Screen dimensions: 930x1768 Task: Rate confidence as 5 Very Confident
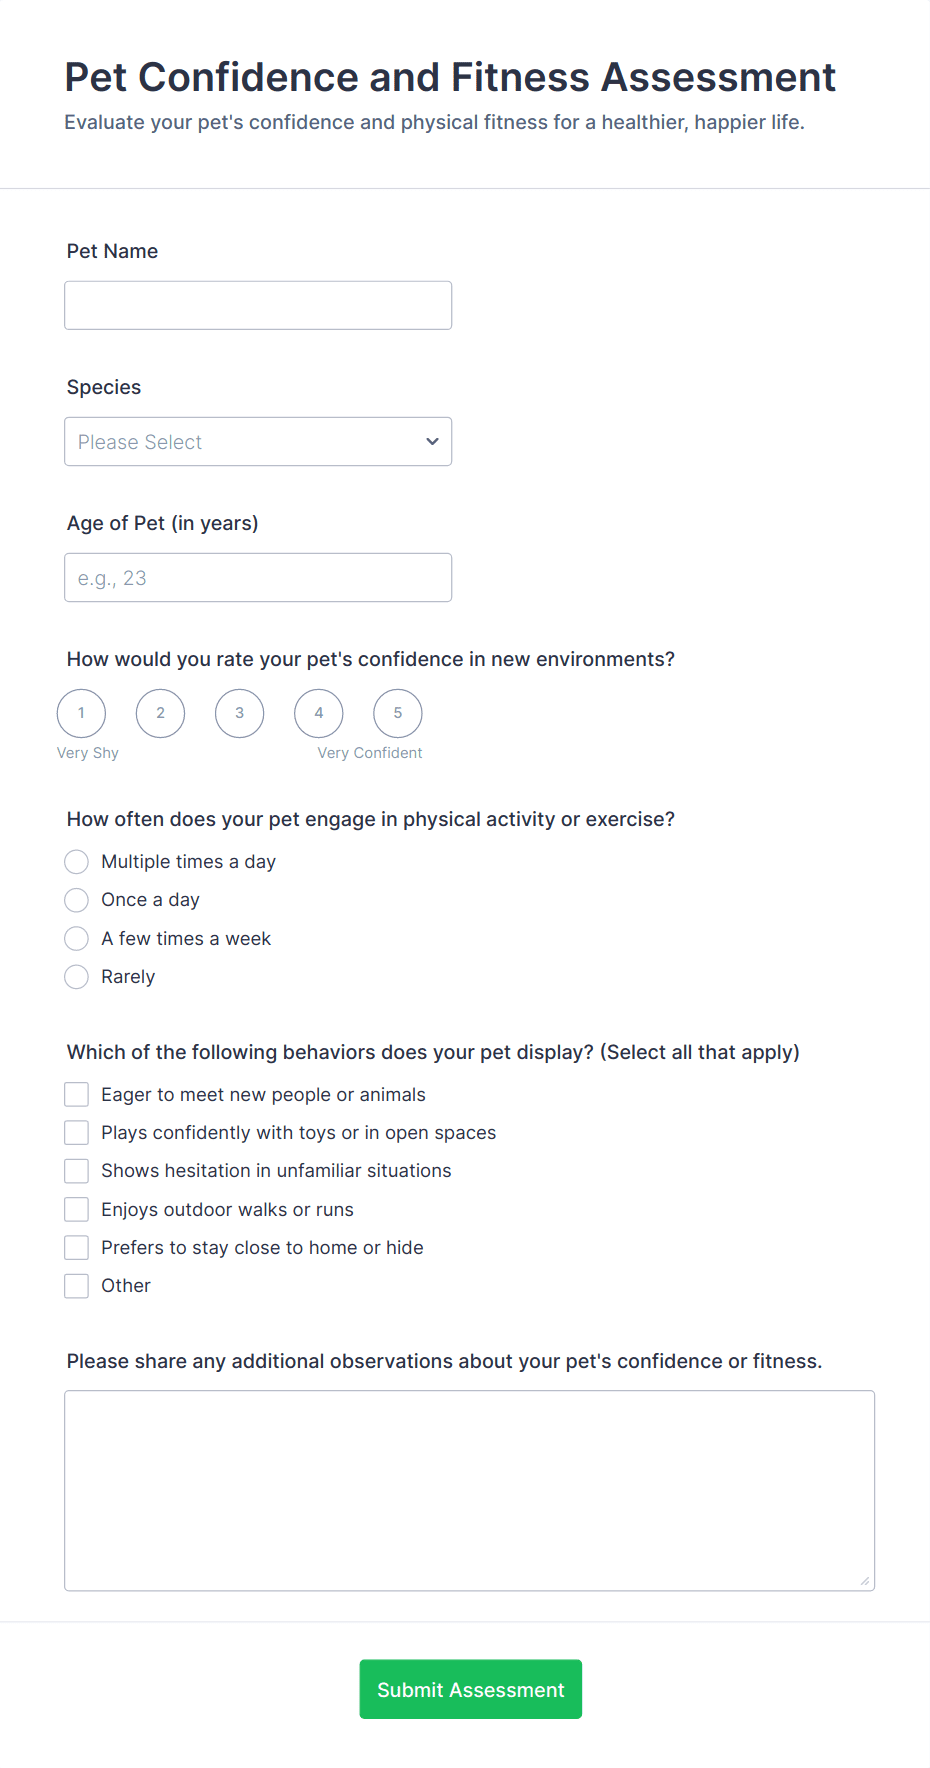pos(397,713)
